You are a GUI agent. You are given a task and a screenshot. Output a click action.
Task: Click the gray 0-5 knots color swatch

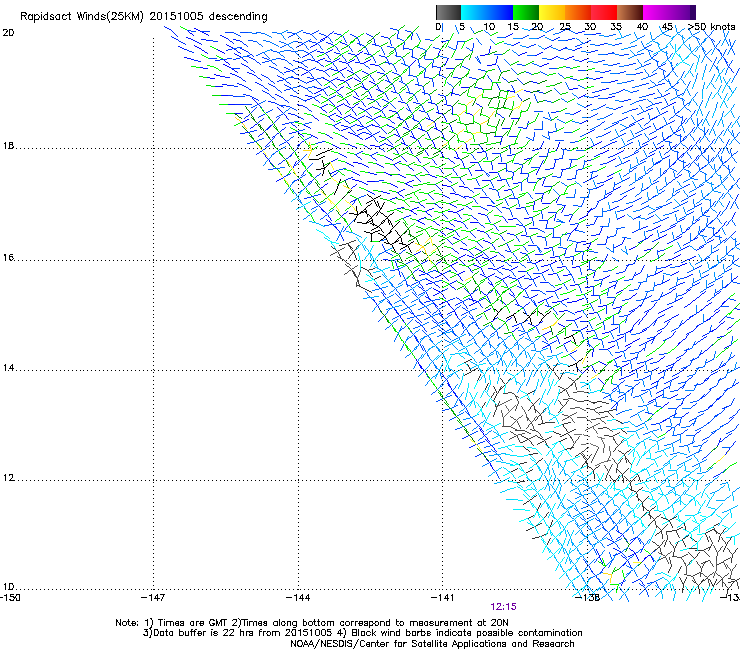pyautogui.click(x=448, y=12)
